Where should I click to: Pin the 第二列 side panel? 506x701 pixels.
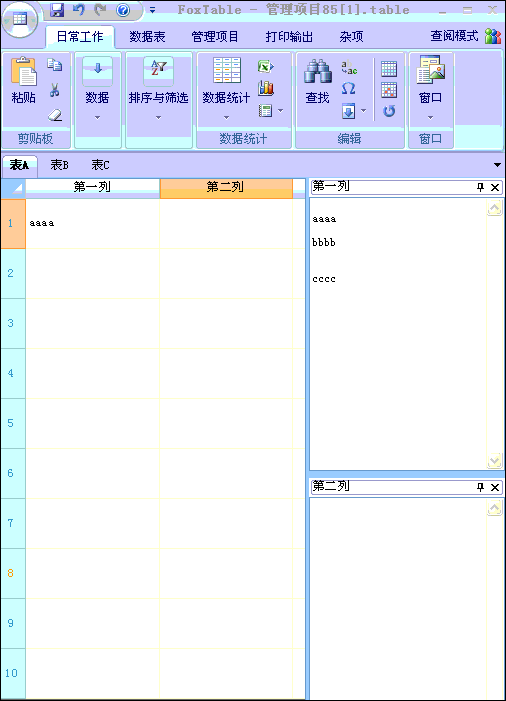pyautogui.click(x=481, y=487)
